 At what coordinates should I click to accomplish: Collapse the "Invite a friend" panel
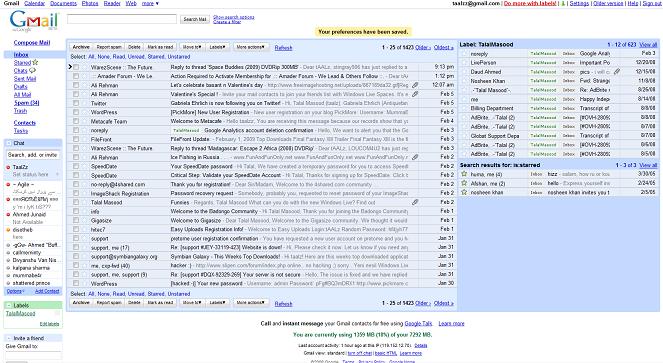pyautogui.click(x=9, y=338)
